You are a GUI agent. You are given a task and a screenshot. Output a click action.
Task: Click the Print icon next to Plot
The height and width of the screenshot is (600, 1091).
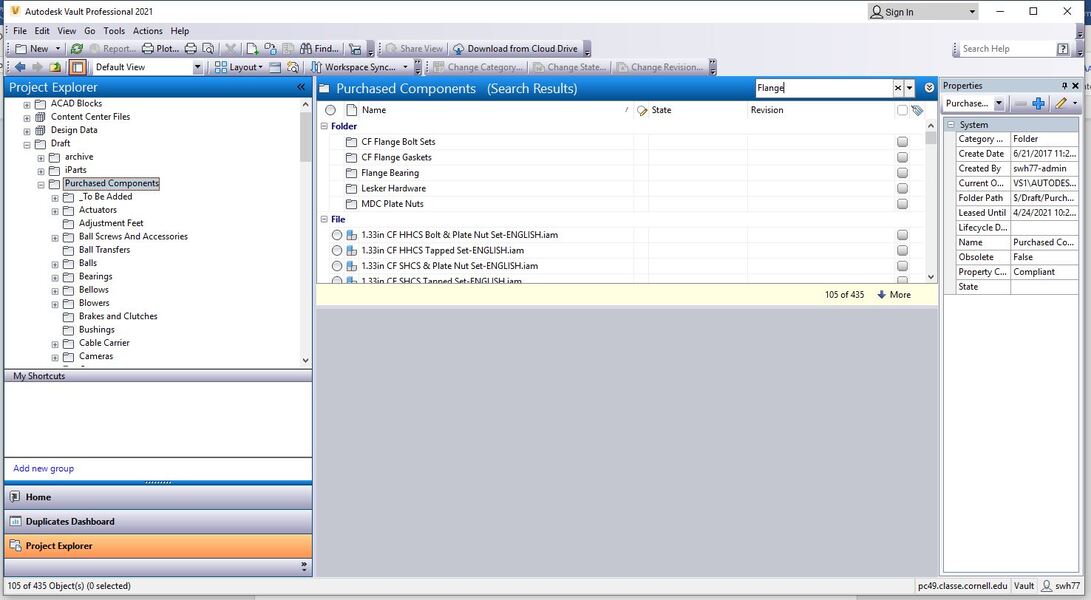pos(191,49)
